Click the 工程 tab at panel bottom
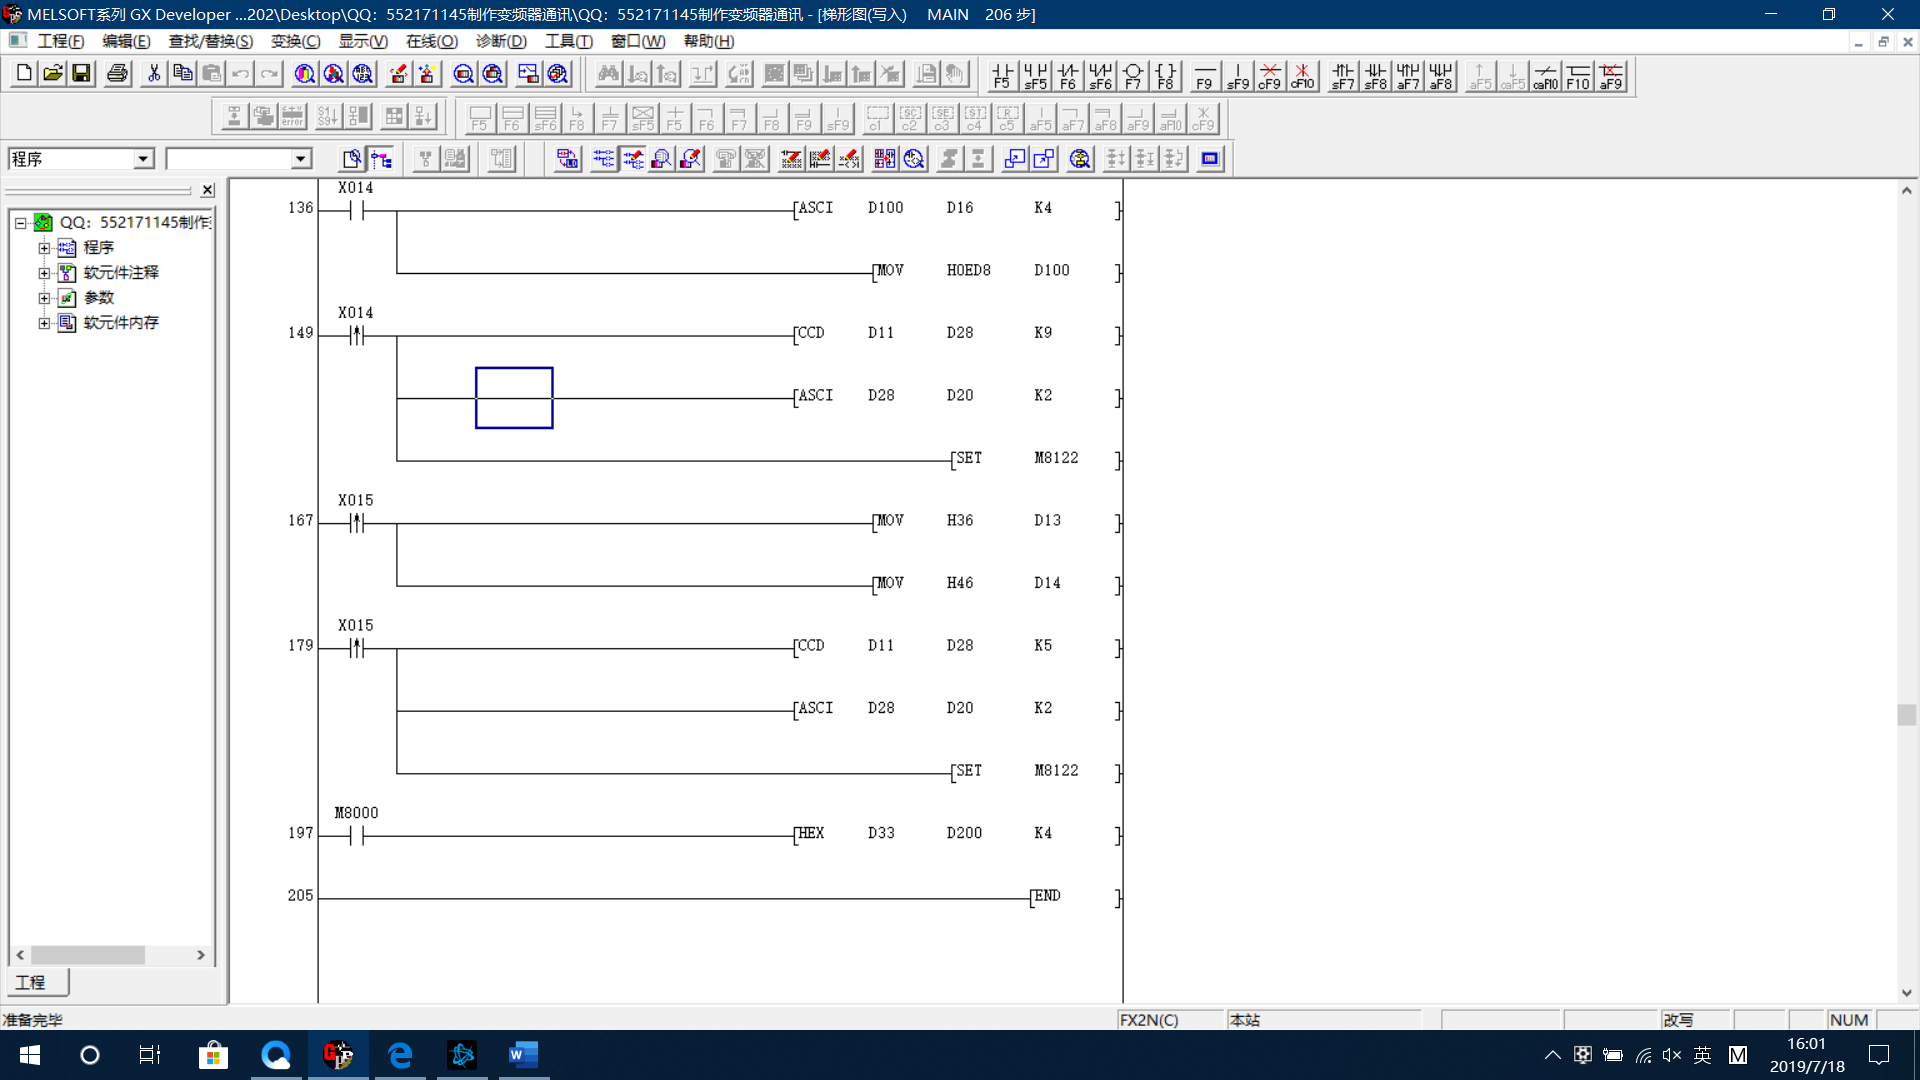This screenshot has width=1920, height=1080. click(32, 983)
